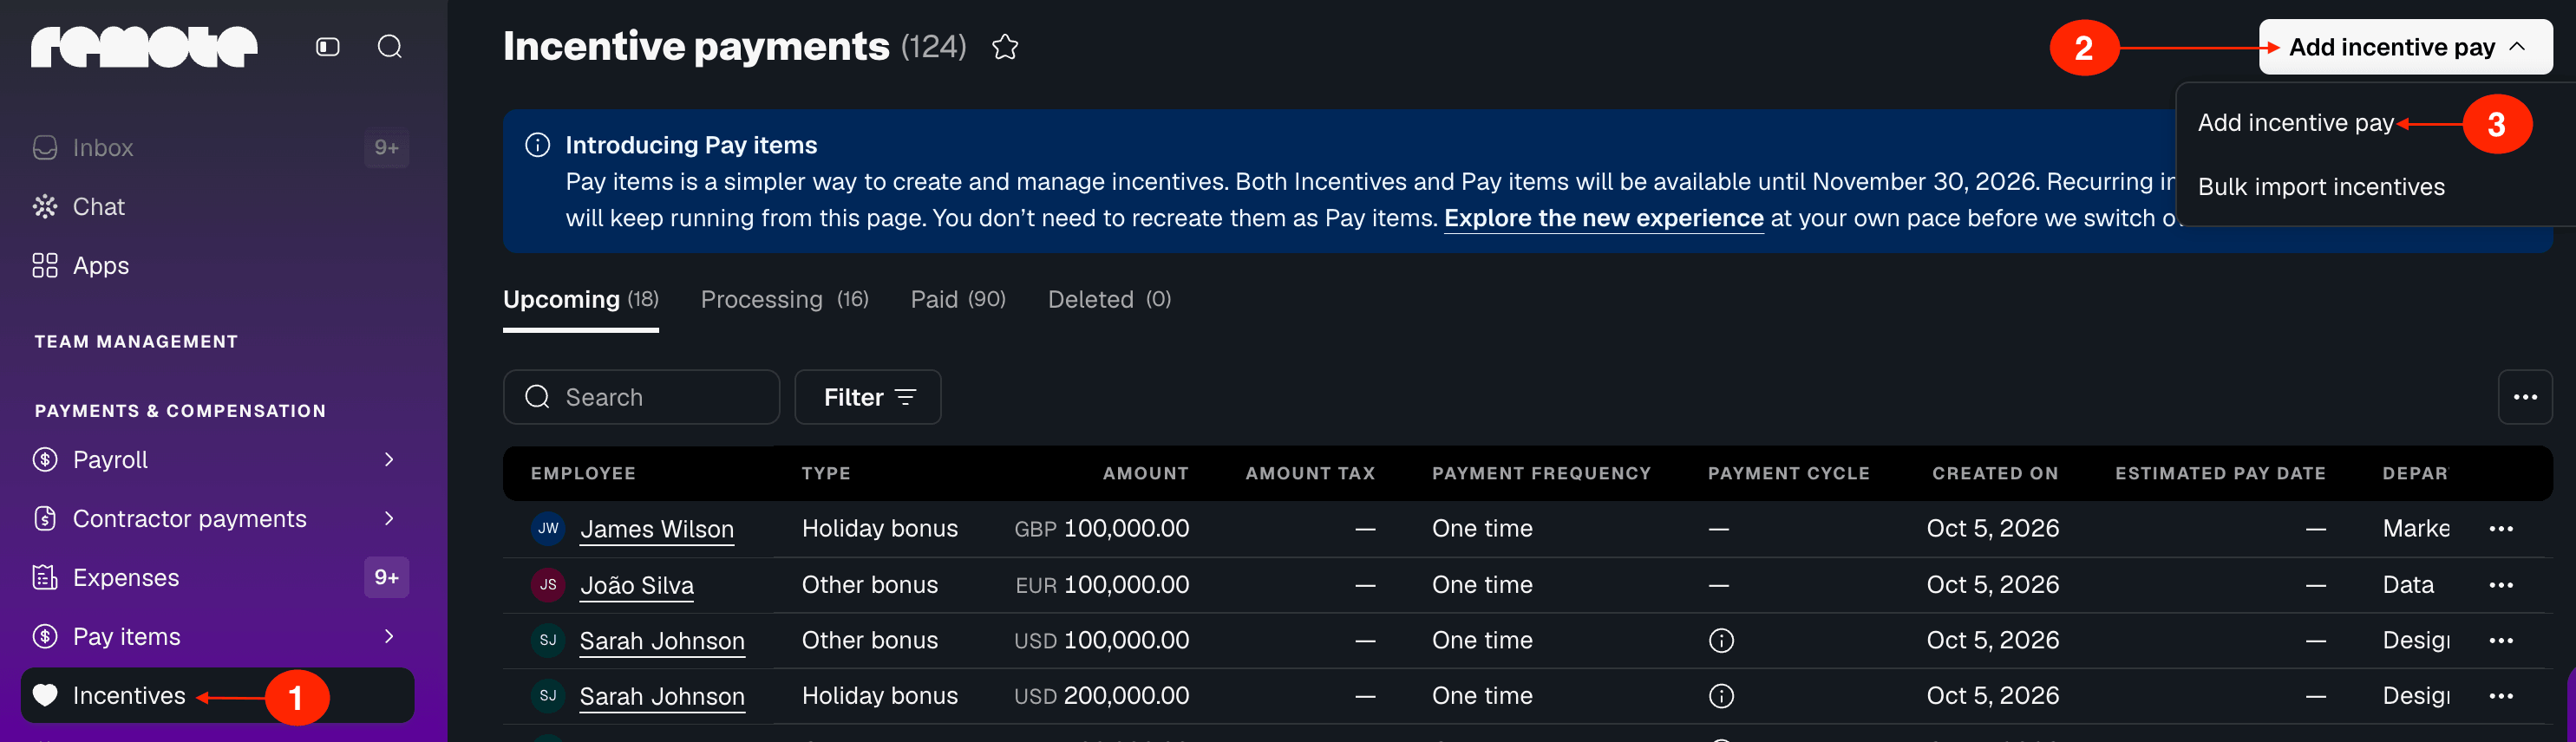Click payment cycle info icon, Sarah Johnson Other bonus
Viewport: 2576px width, 742px height.
(1721, 640)
